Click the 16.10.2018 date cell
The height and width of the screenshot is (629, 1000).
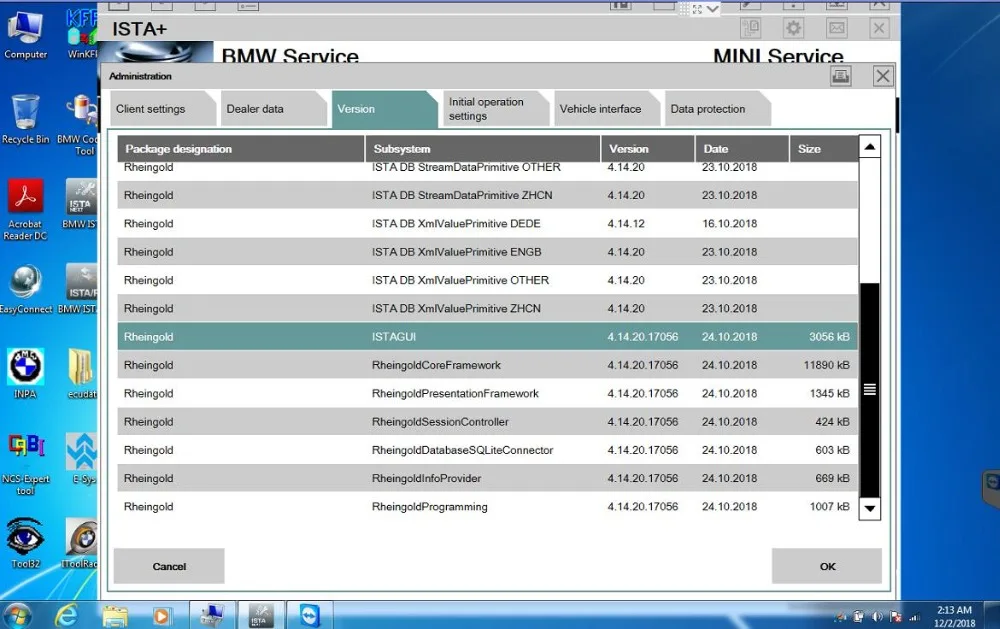pyautogui.click(x=730, y=223)
